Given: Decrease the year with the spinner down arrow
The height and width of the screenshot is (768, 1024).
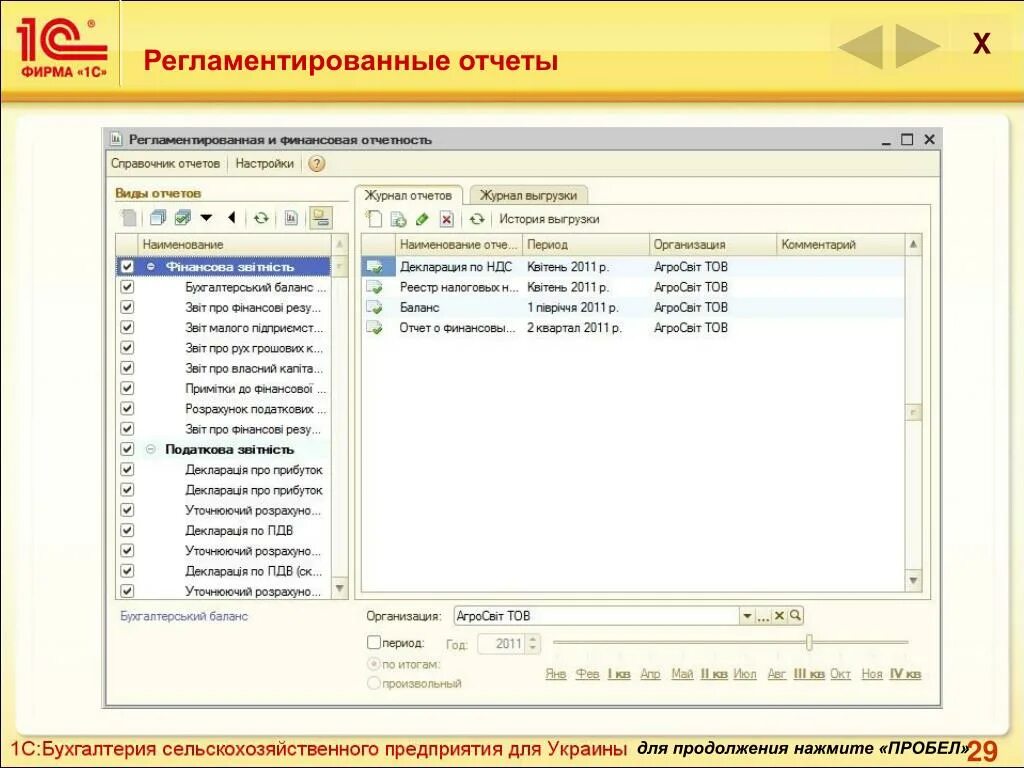Looking at the screenshot, I should (x=533, y=648).
